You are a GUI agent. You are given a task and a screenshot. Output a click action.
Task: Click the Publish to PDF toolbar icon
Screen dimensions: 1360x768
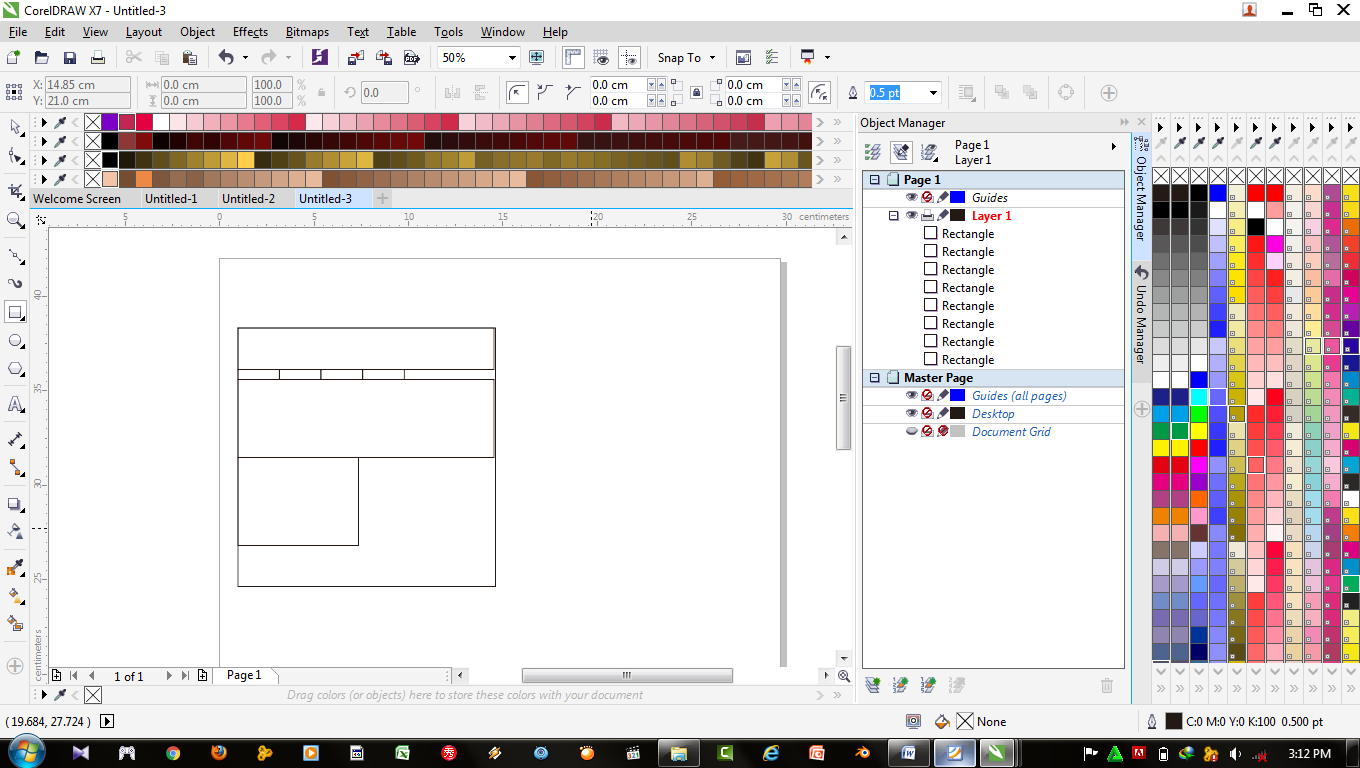412,57
